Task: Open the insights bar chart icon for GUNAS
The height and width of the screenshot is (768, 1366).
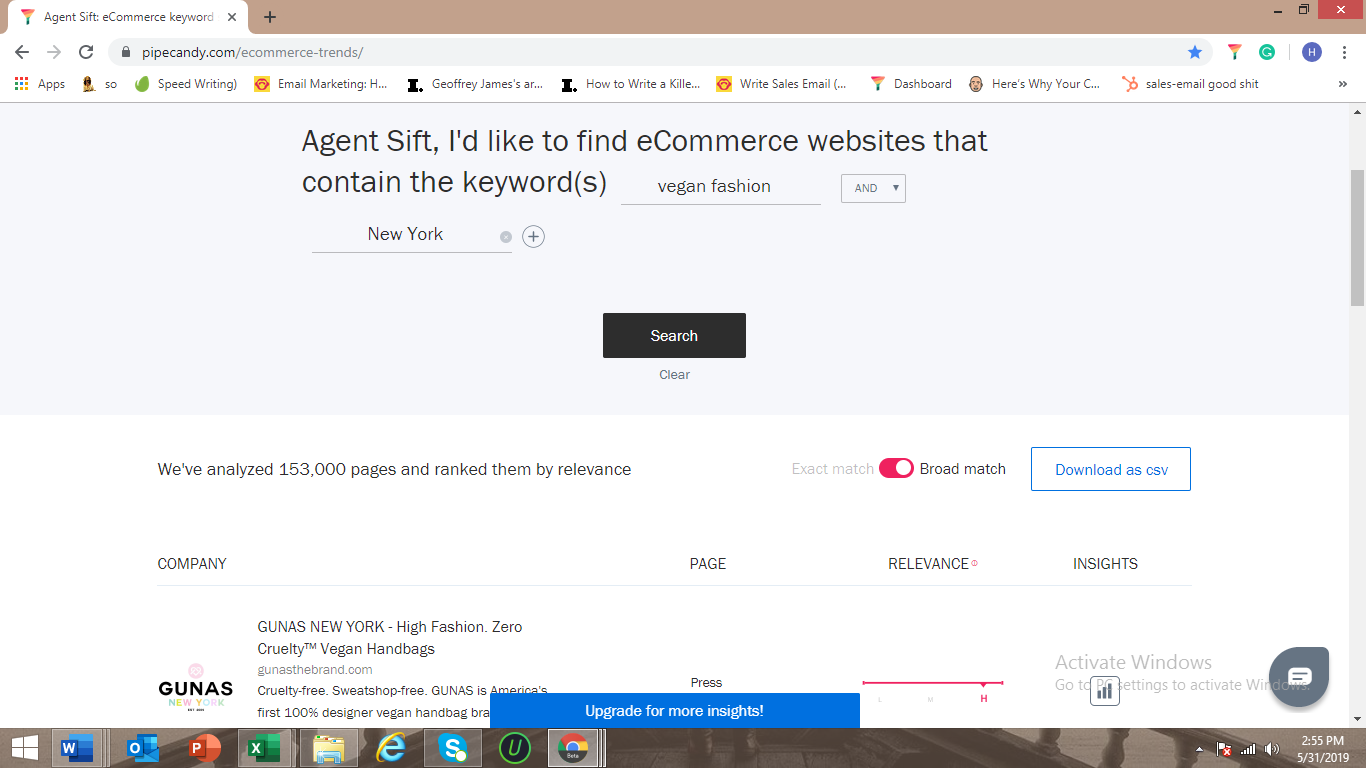Action: 1105,691
